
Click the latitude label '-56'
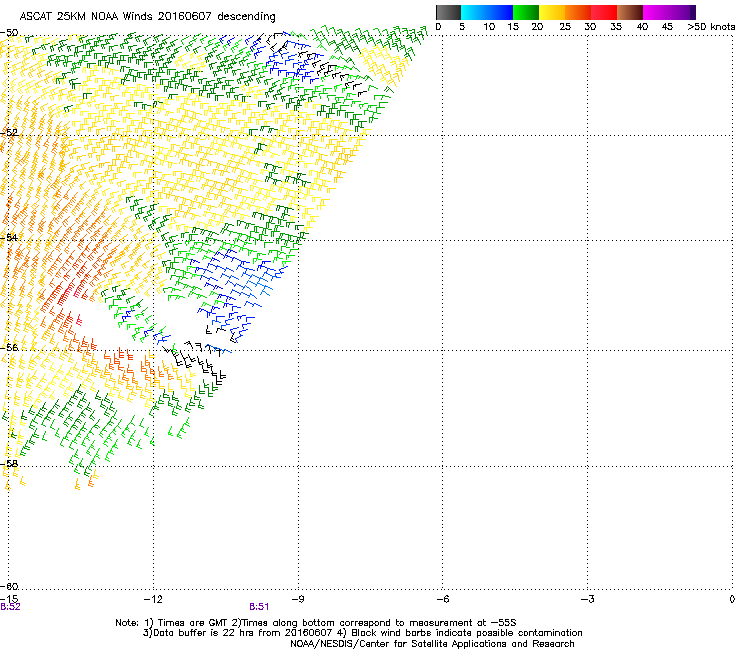tap(9, 347)
